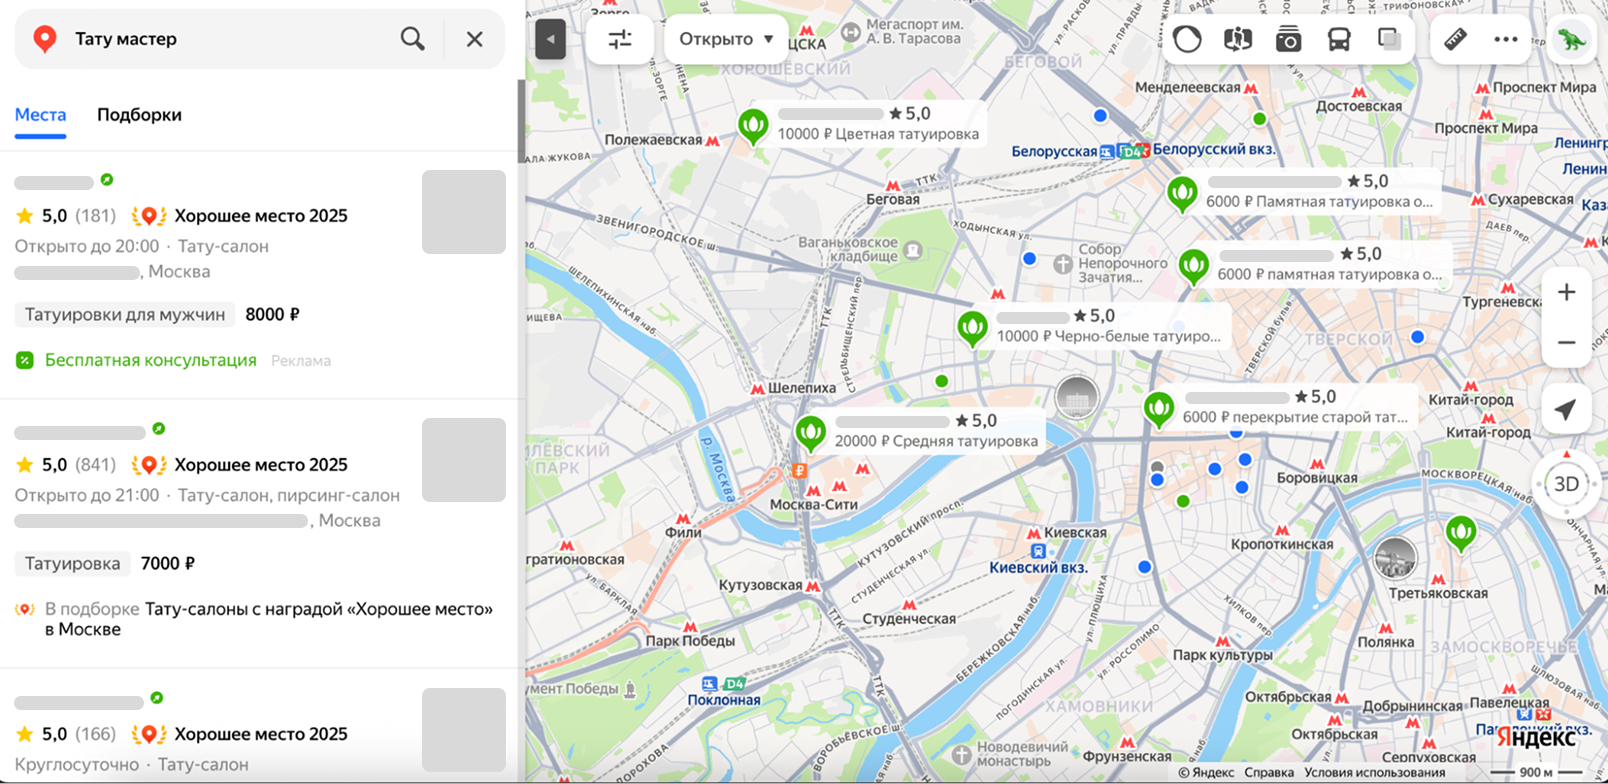
Task: Select "Студенческая" metro station label
Action: (x=909, y=619)
